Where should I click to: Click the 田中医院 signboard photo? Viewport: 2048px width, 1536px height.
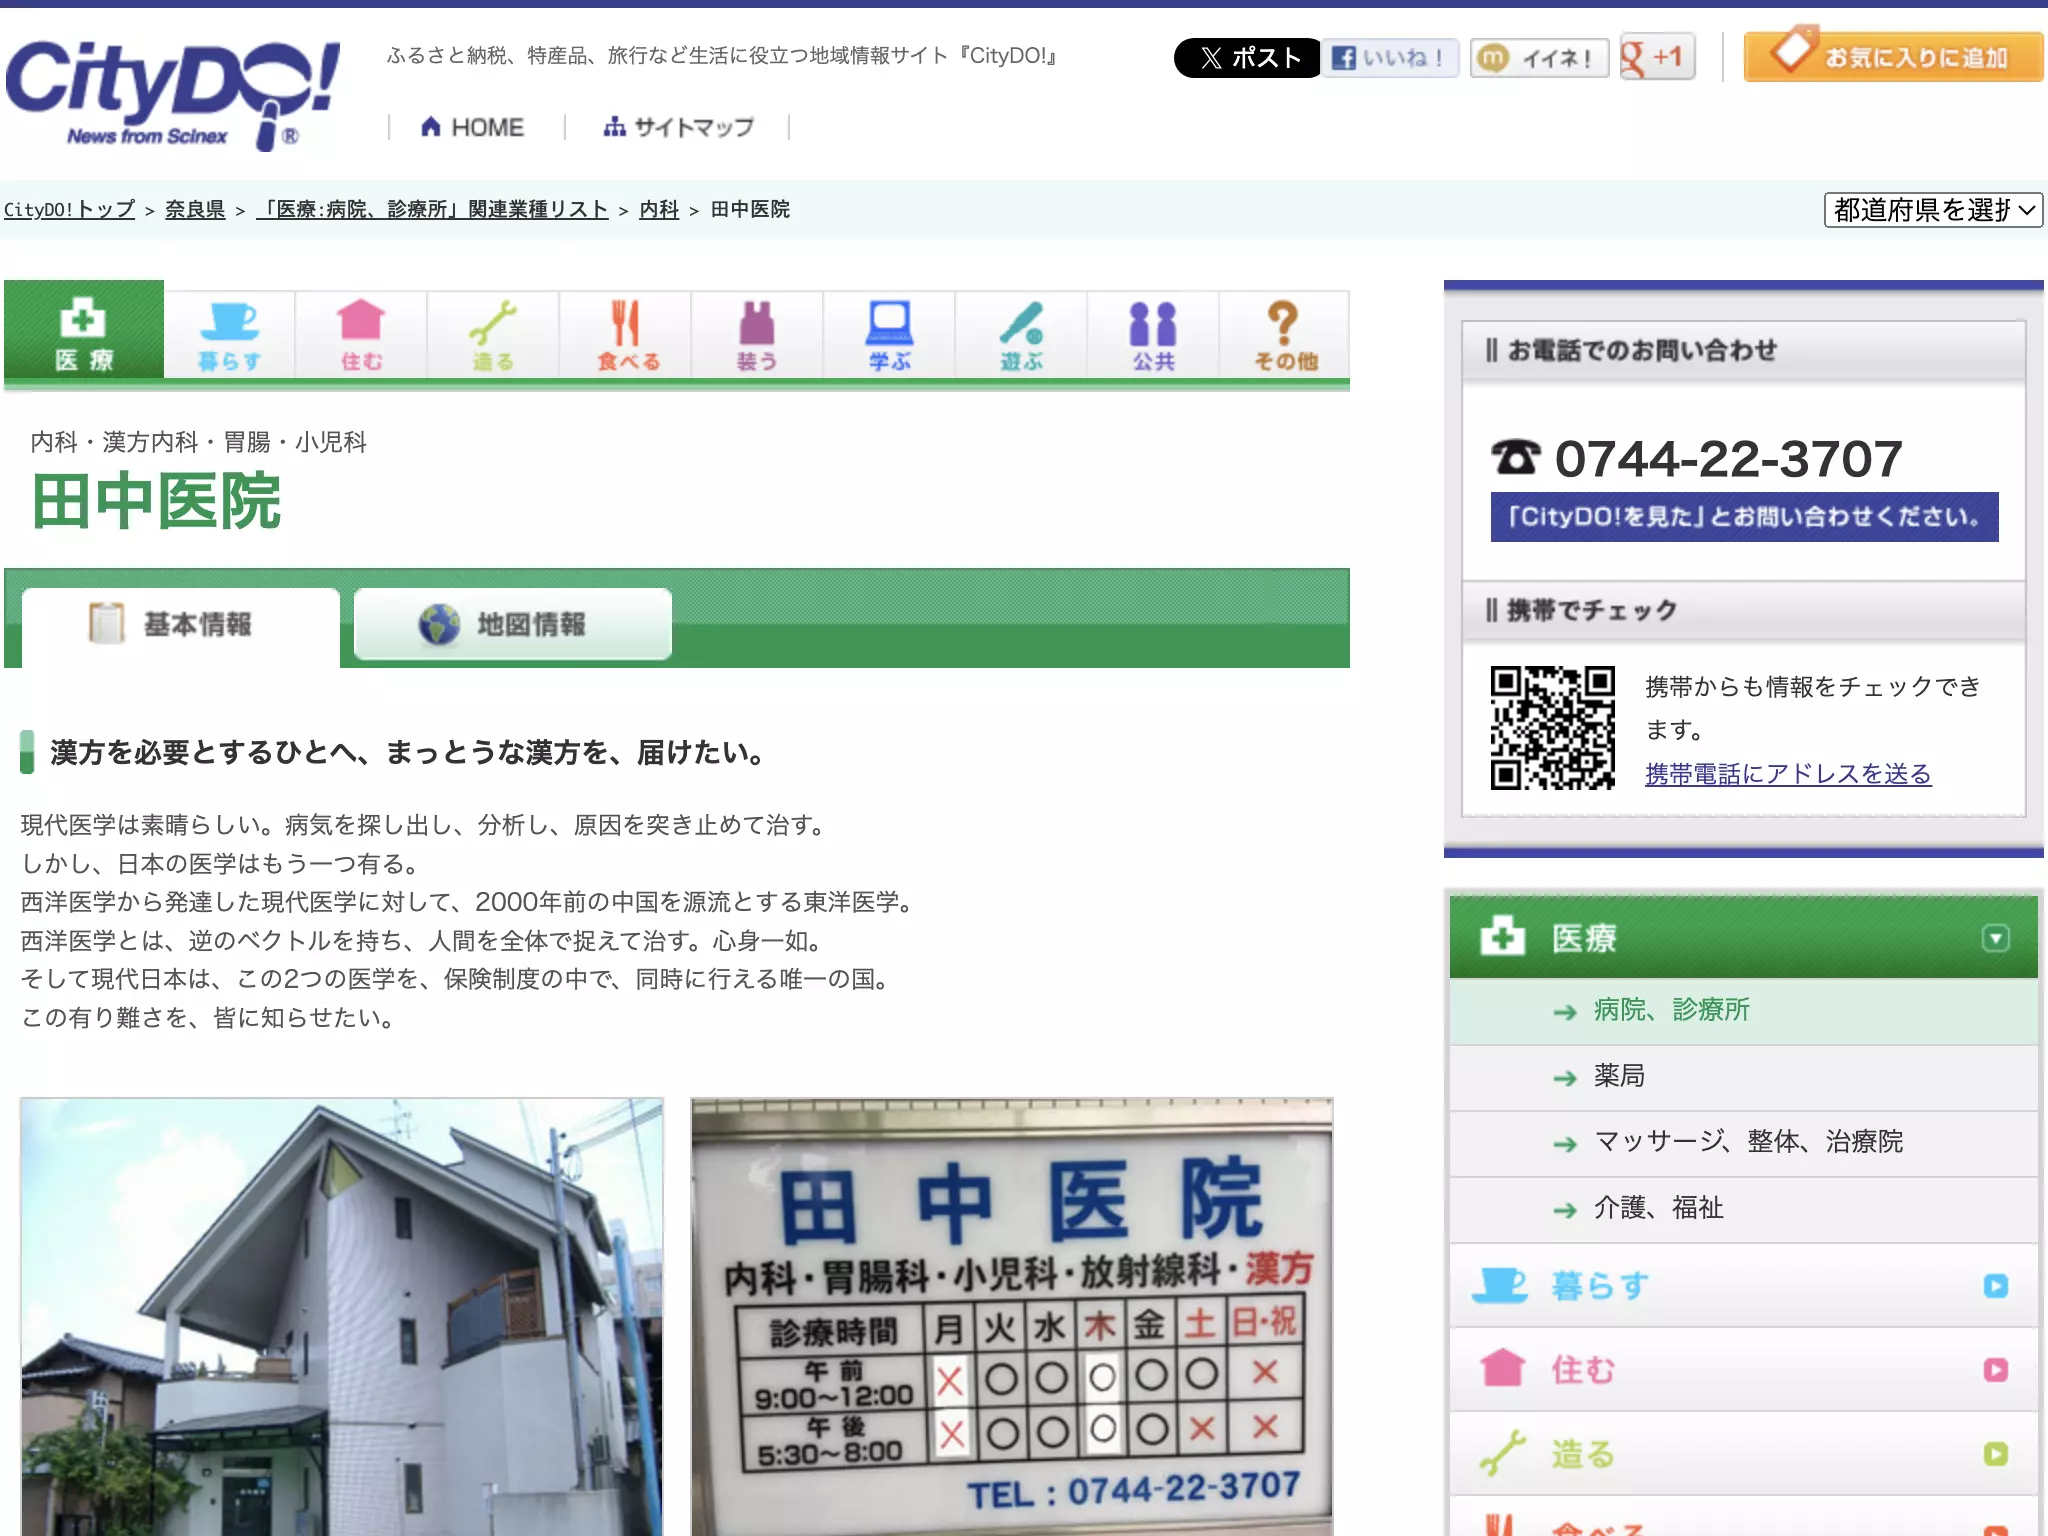[x=1012, y=1317]
